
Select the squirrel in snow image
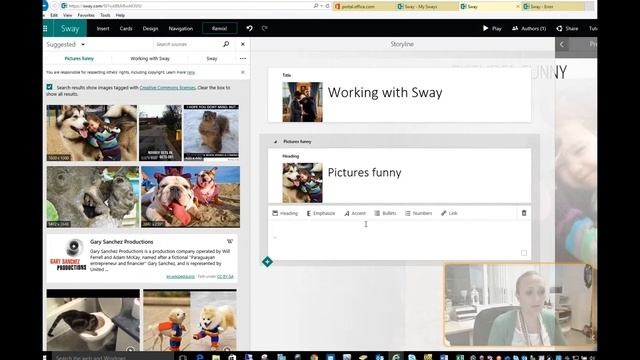pyautogui.click(x=211, y=133)
